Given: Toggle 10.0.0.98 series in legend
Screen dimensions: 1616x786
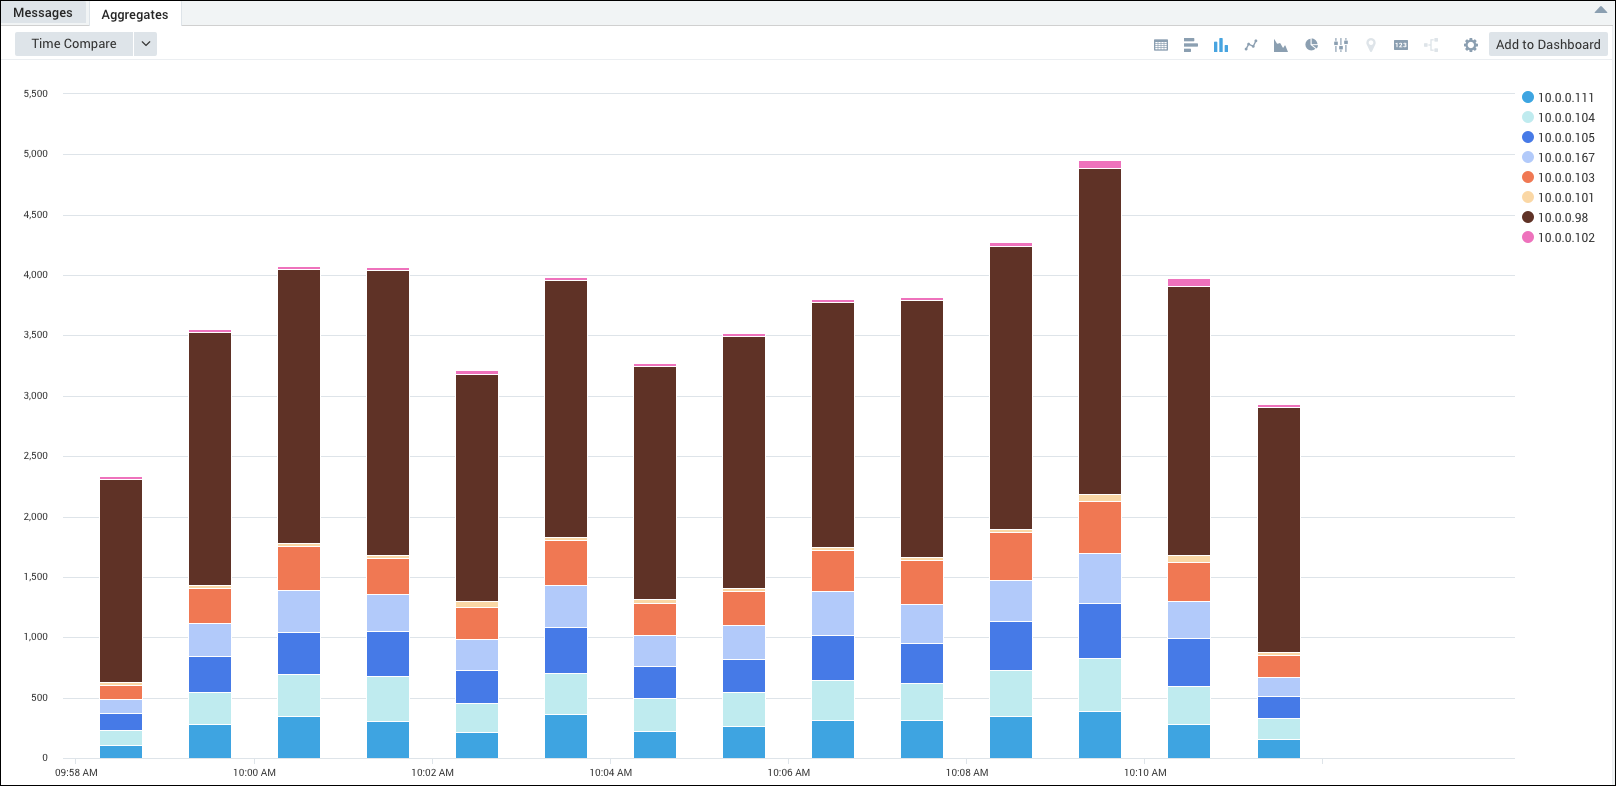Looking at the screenshot, I should (1562, 218).
